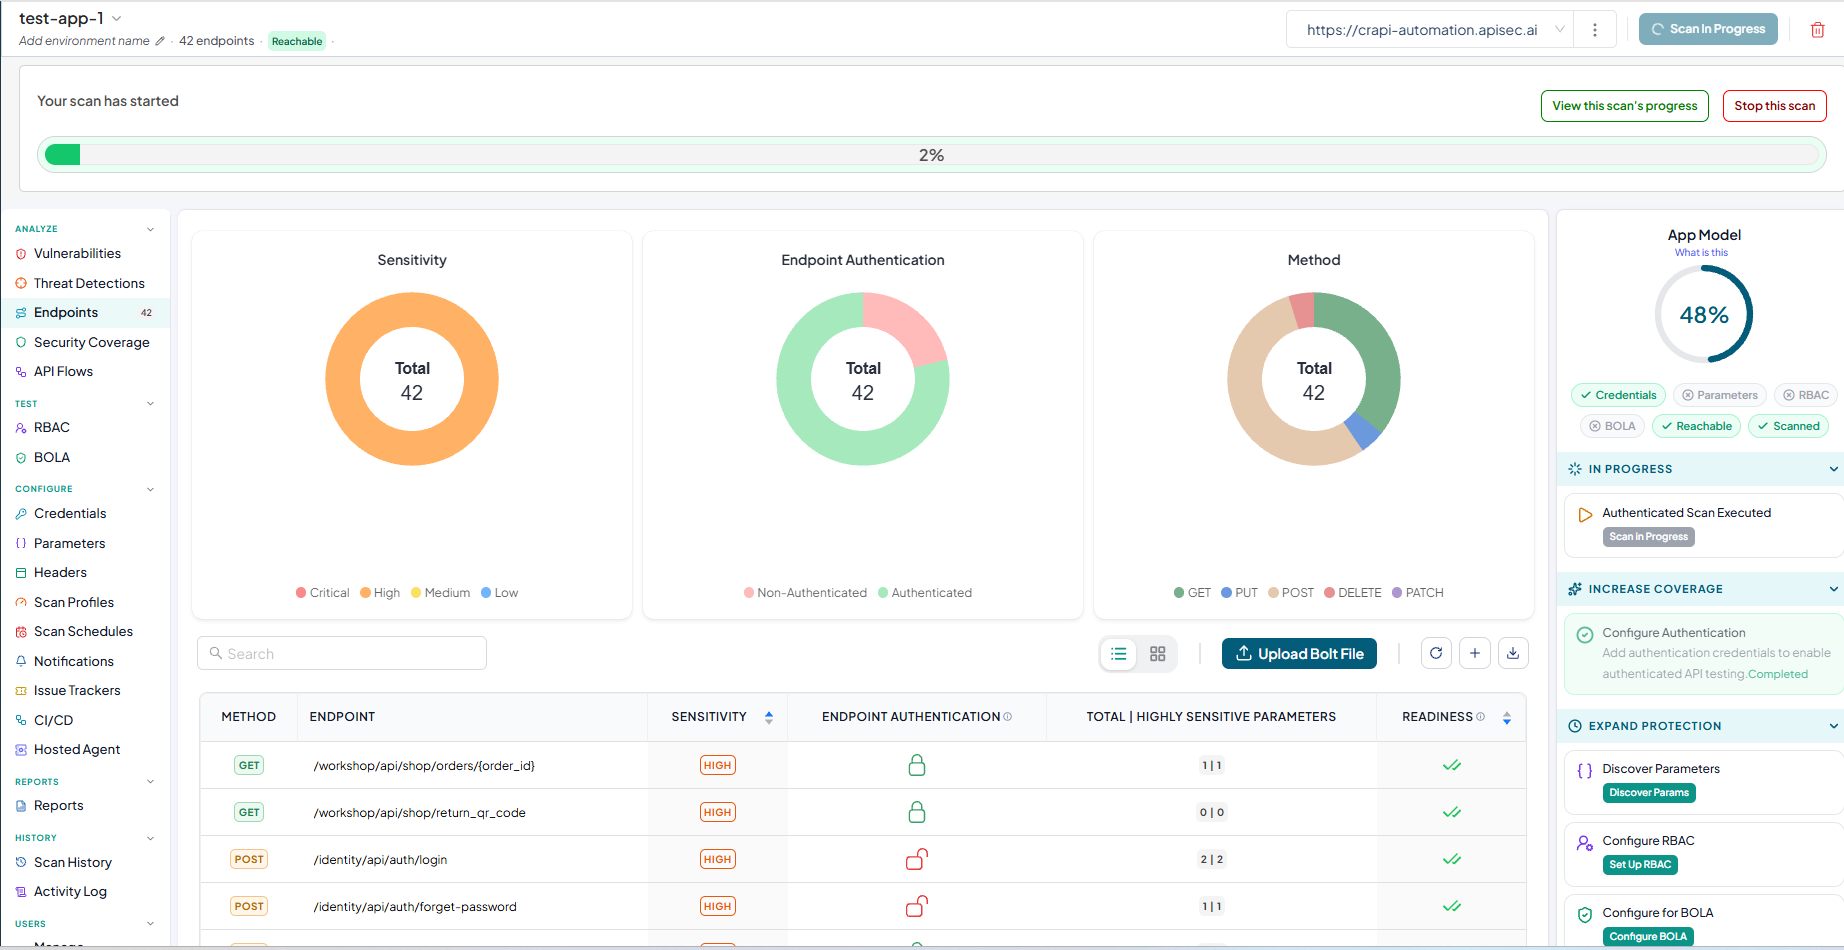This screenshot has height=950, width=1844.
Task: Expand the server URL dropdown
Action: click(x=1560, y=30)
